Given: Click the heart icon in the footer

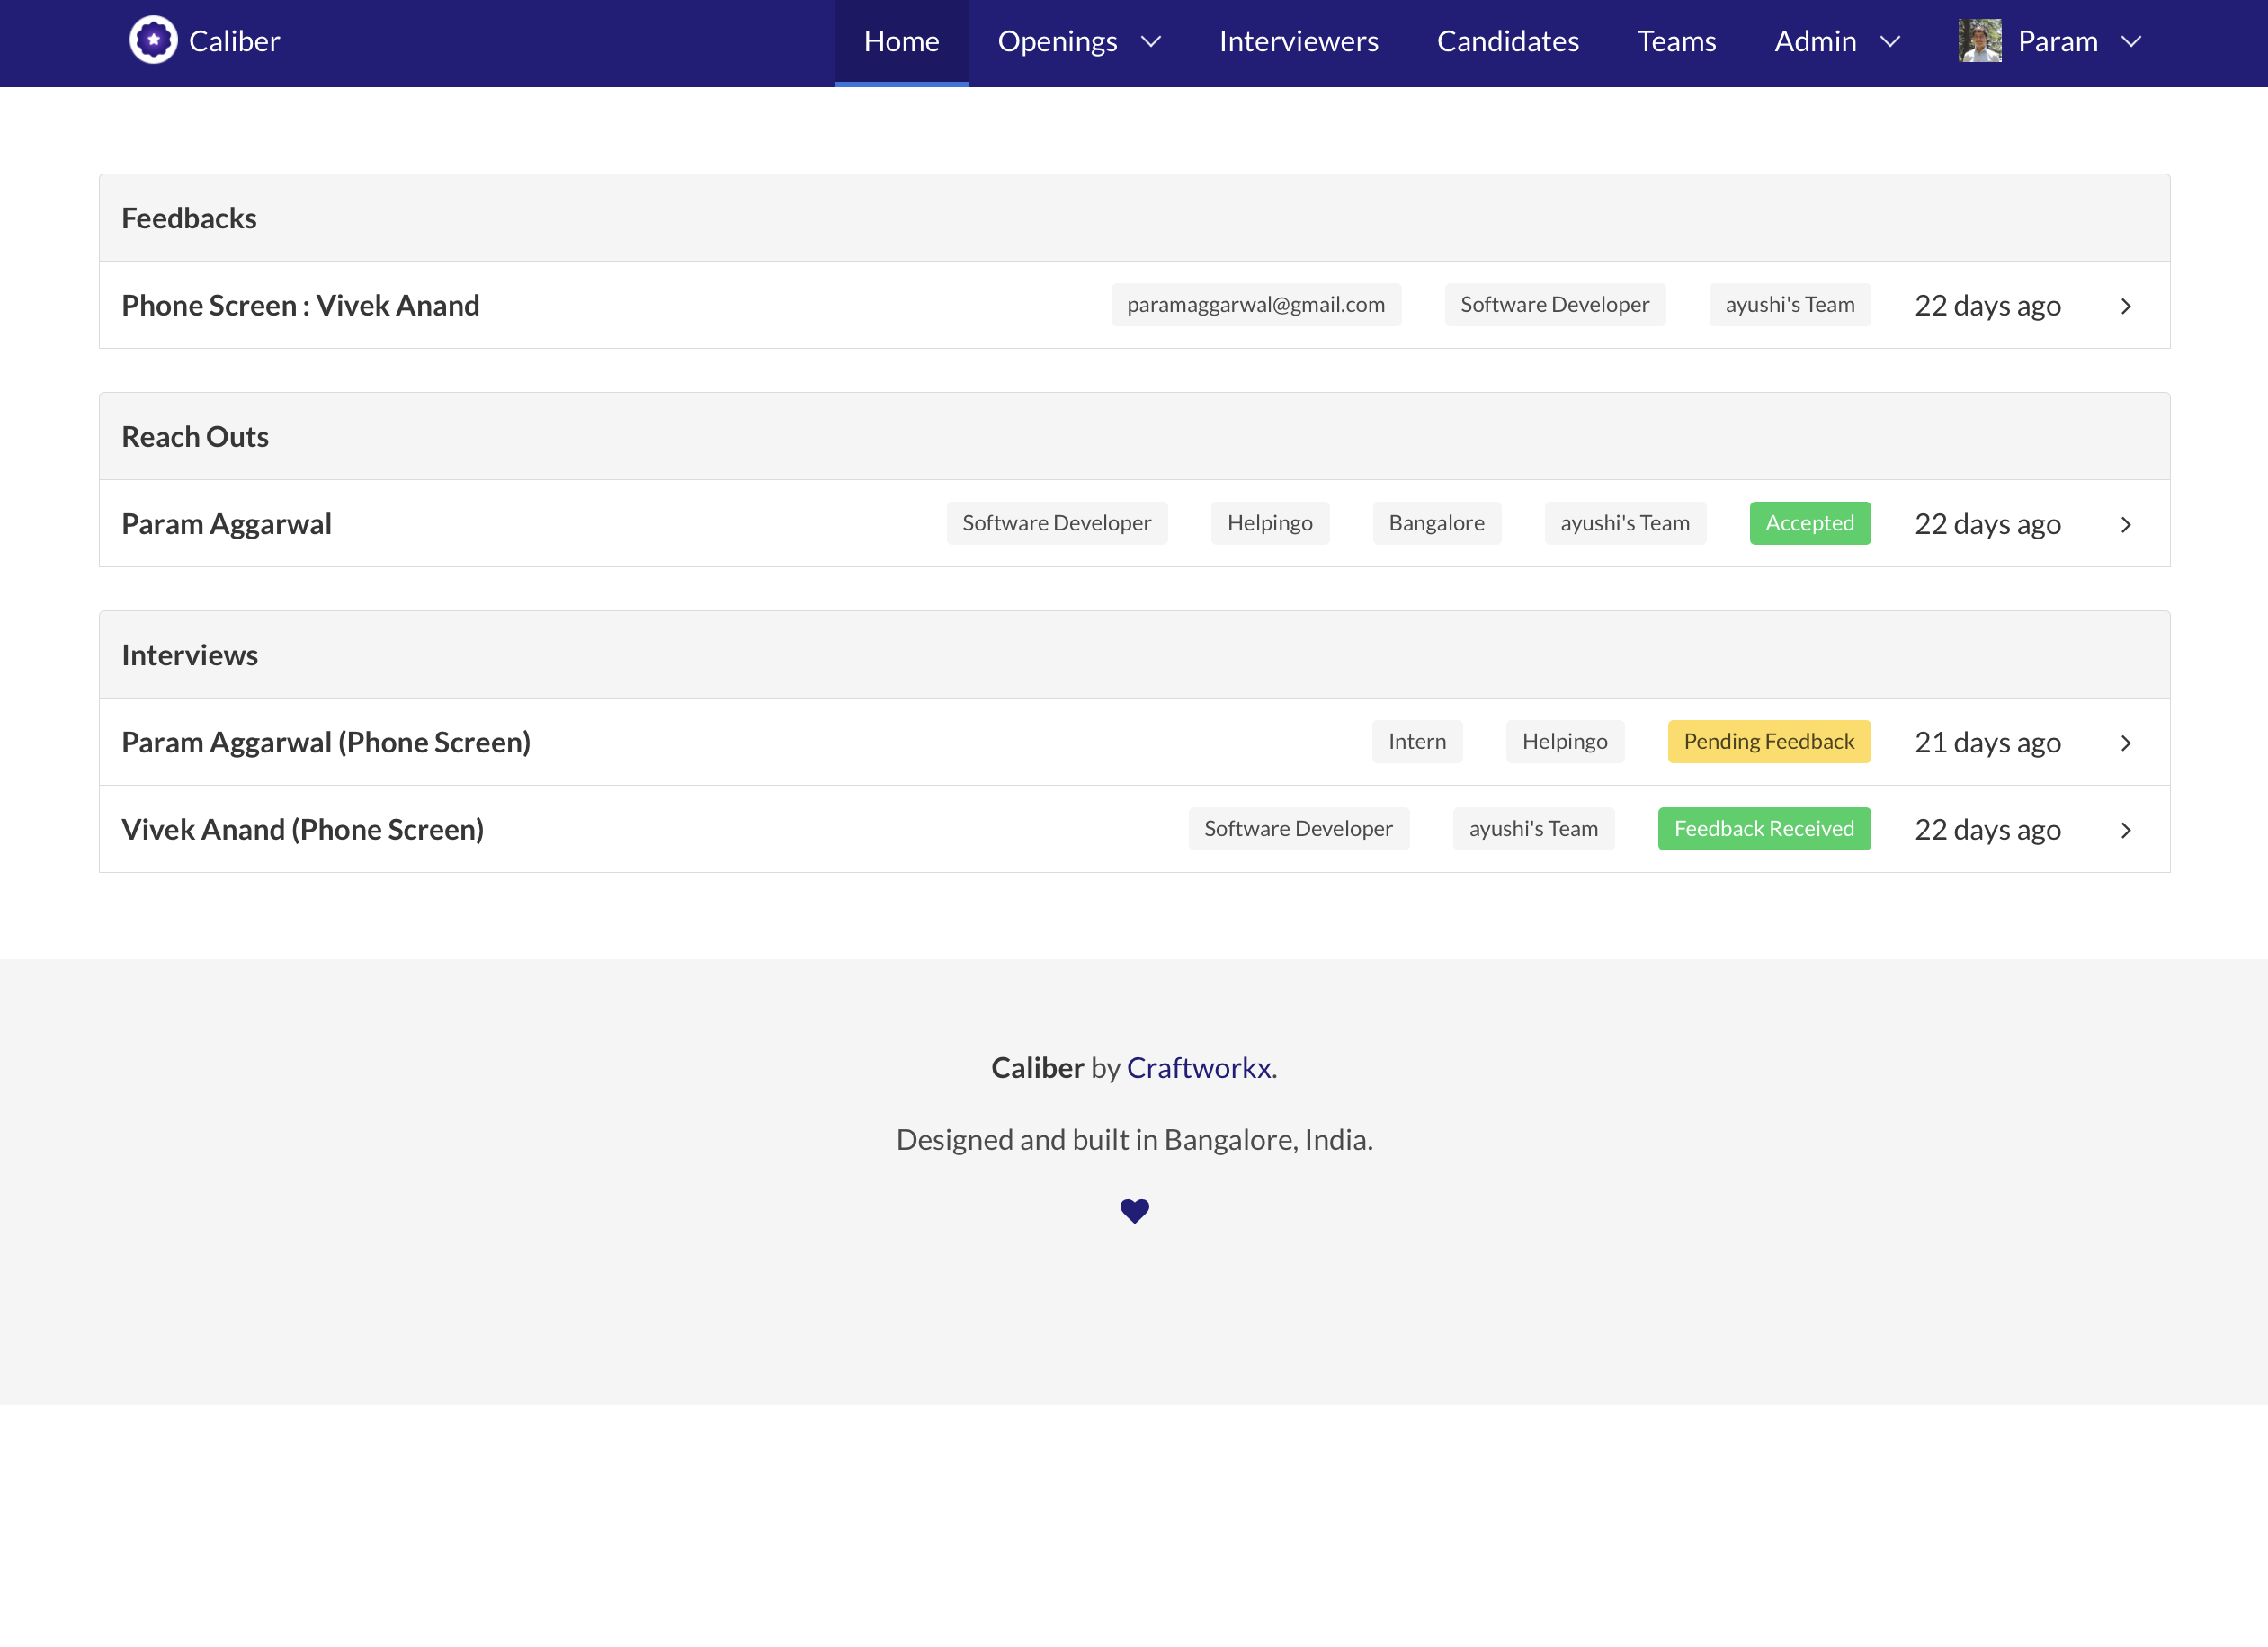Looking at the screenshot, I should coord(1134,1211).
